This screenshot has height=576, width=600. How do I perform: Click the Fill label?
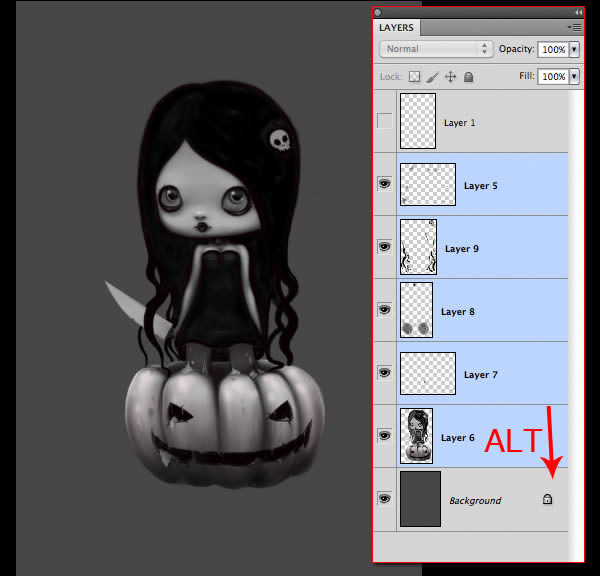click(x=527, y=76)
